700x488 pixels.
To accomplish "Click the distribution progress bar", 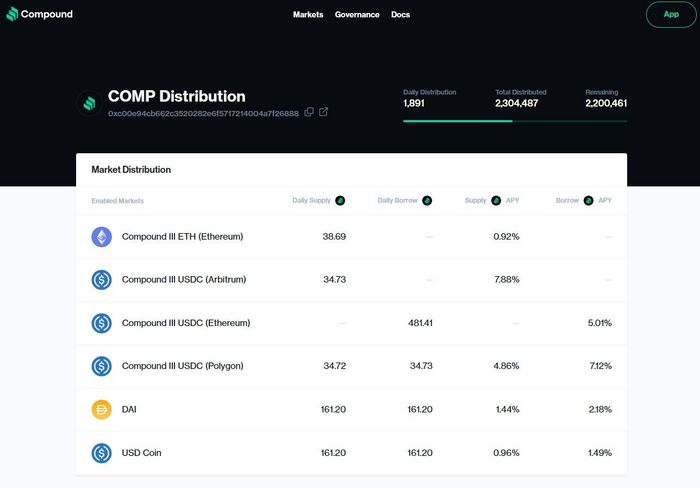I will coord(515,121).
